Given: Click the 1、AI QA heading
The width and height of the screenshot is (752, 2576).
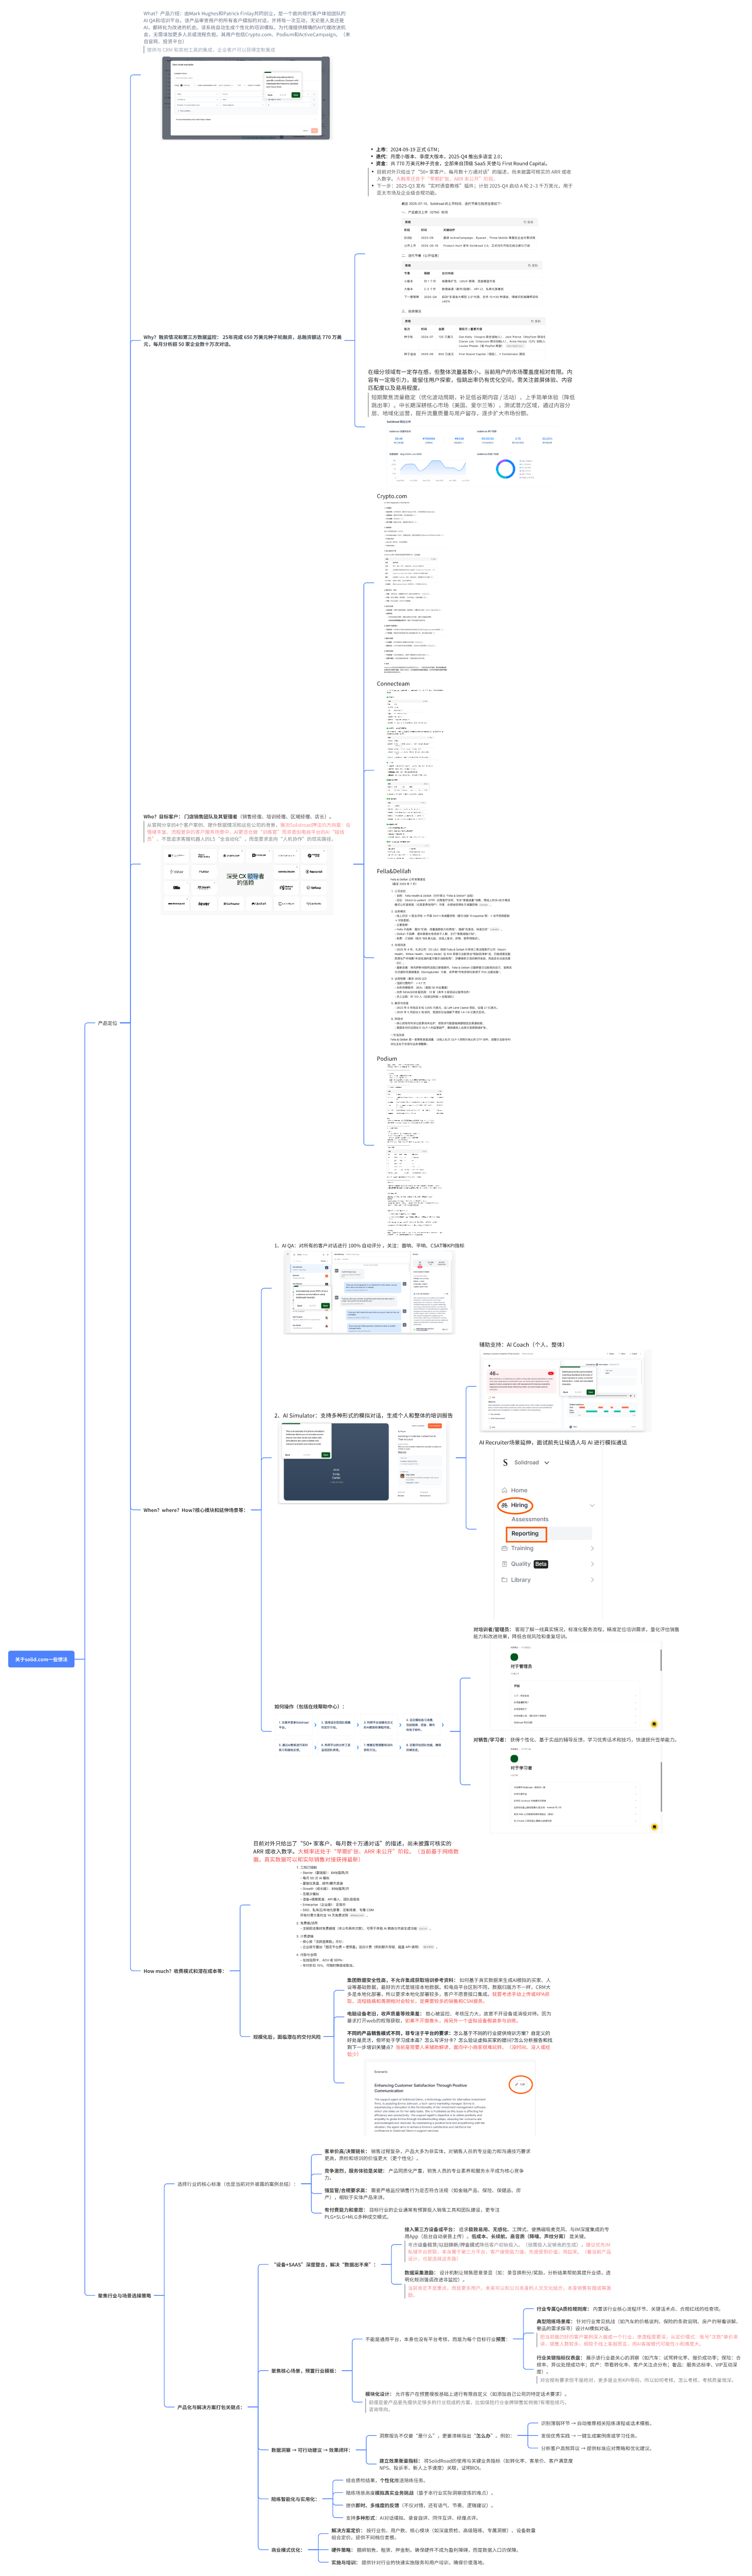Looking at the screenshot, I should (369, 1246).
